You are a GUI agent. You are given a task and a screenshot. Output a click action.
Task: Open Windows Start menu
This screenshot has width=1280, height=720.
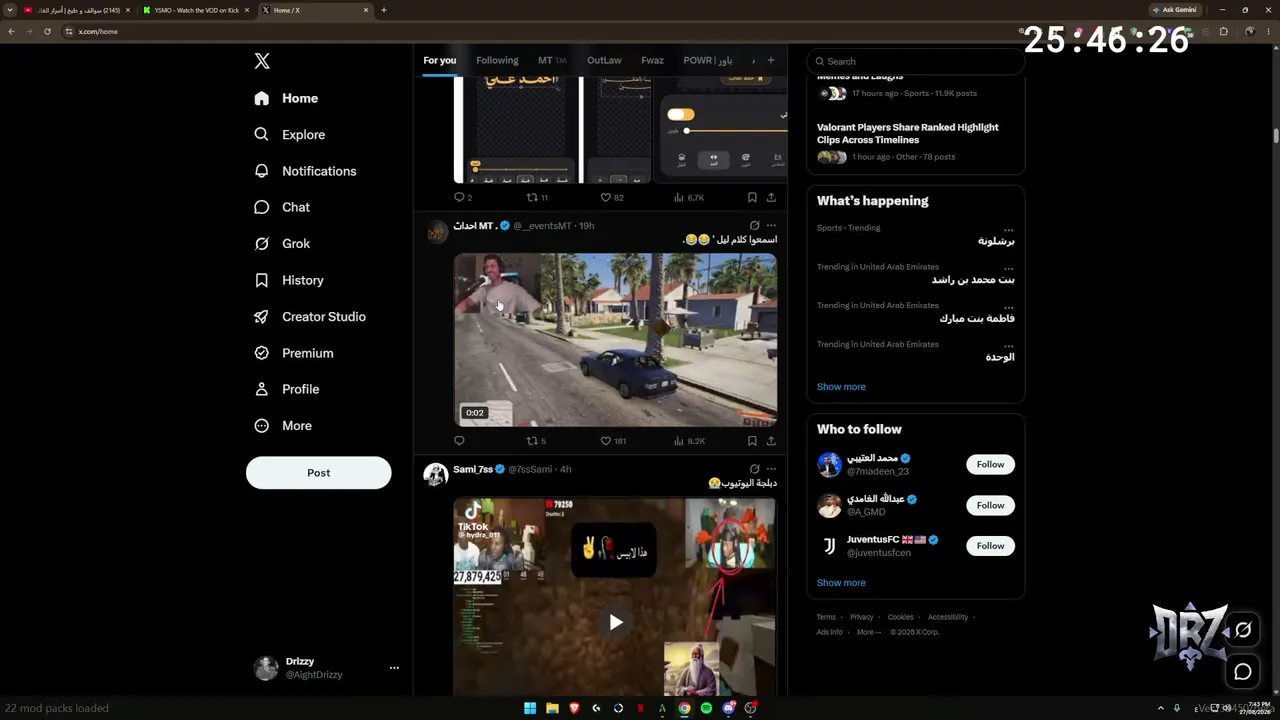tap(530, 708)
